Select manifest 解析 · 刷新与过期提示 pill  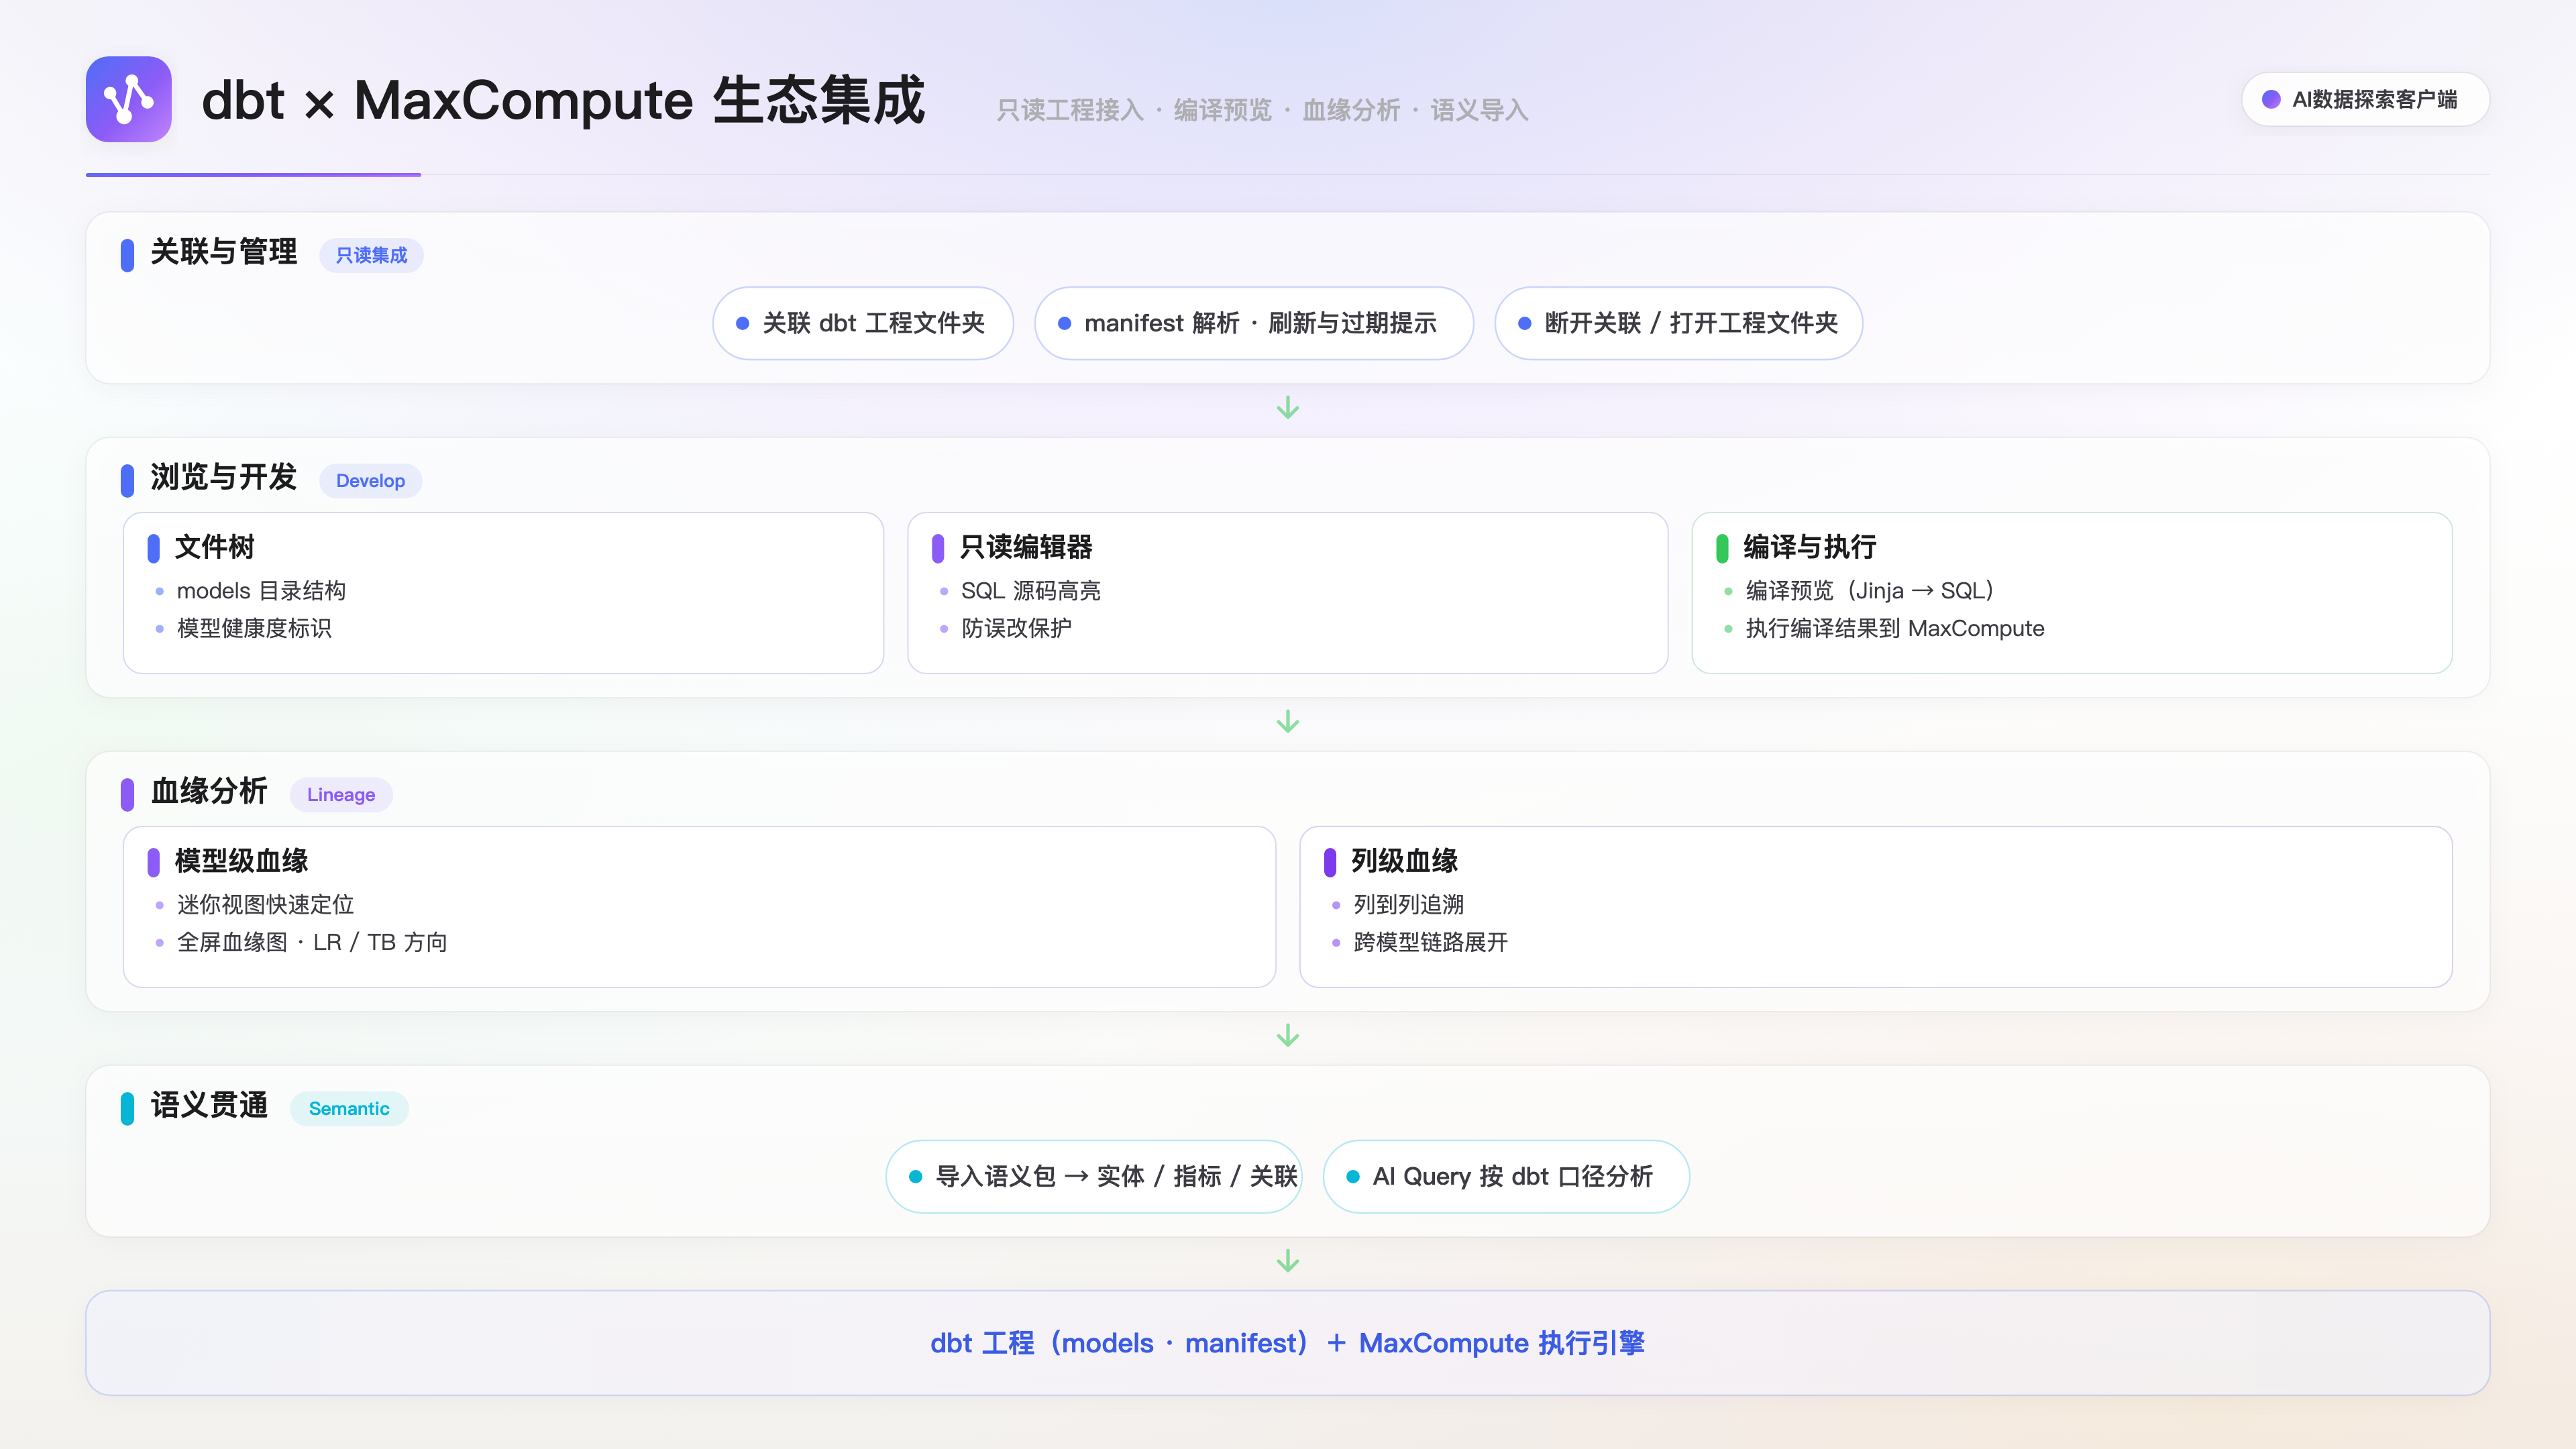(x=1254, y=323)
